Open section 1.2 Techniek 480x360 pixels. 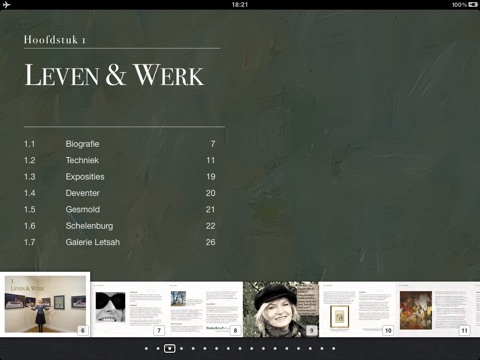(x=119, y=160)
